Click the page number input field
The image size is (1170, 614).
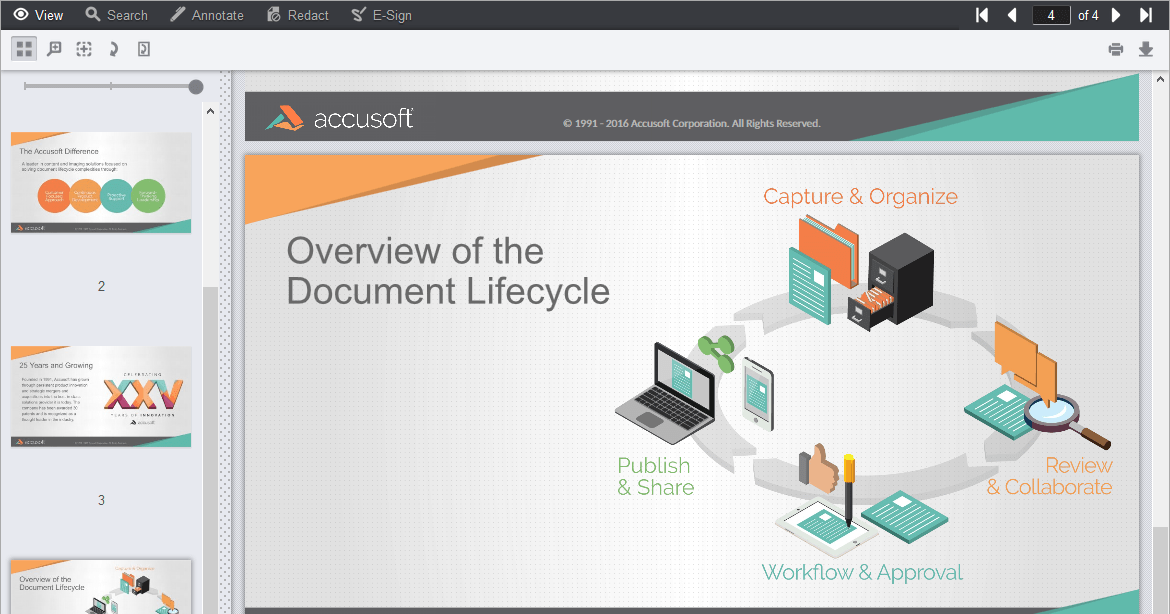[1050, 14]
